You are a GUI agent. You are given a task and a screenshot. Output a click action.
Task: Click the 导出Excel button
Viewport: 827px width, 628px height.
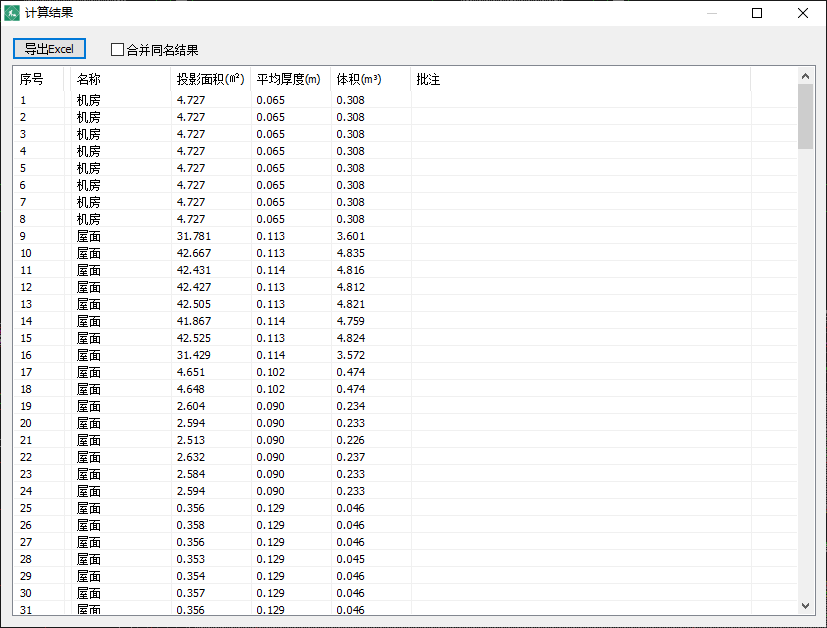click(49, 49)
